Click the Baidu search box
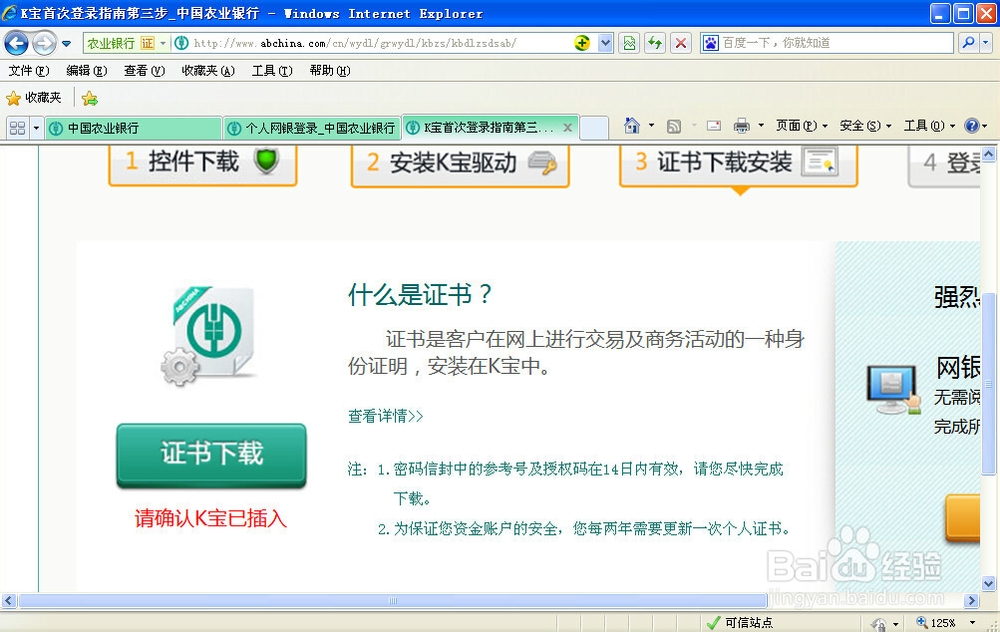This screenshot has height=632, width=1000. (835, 43)
